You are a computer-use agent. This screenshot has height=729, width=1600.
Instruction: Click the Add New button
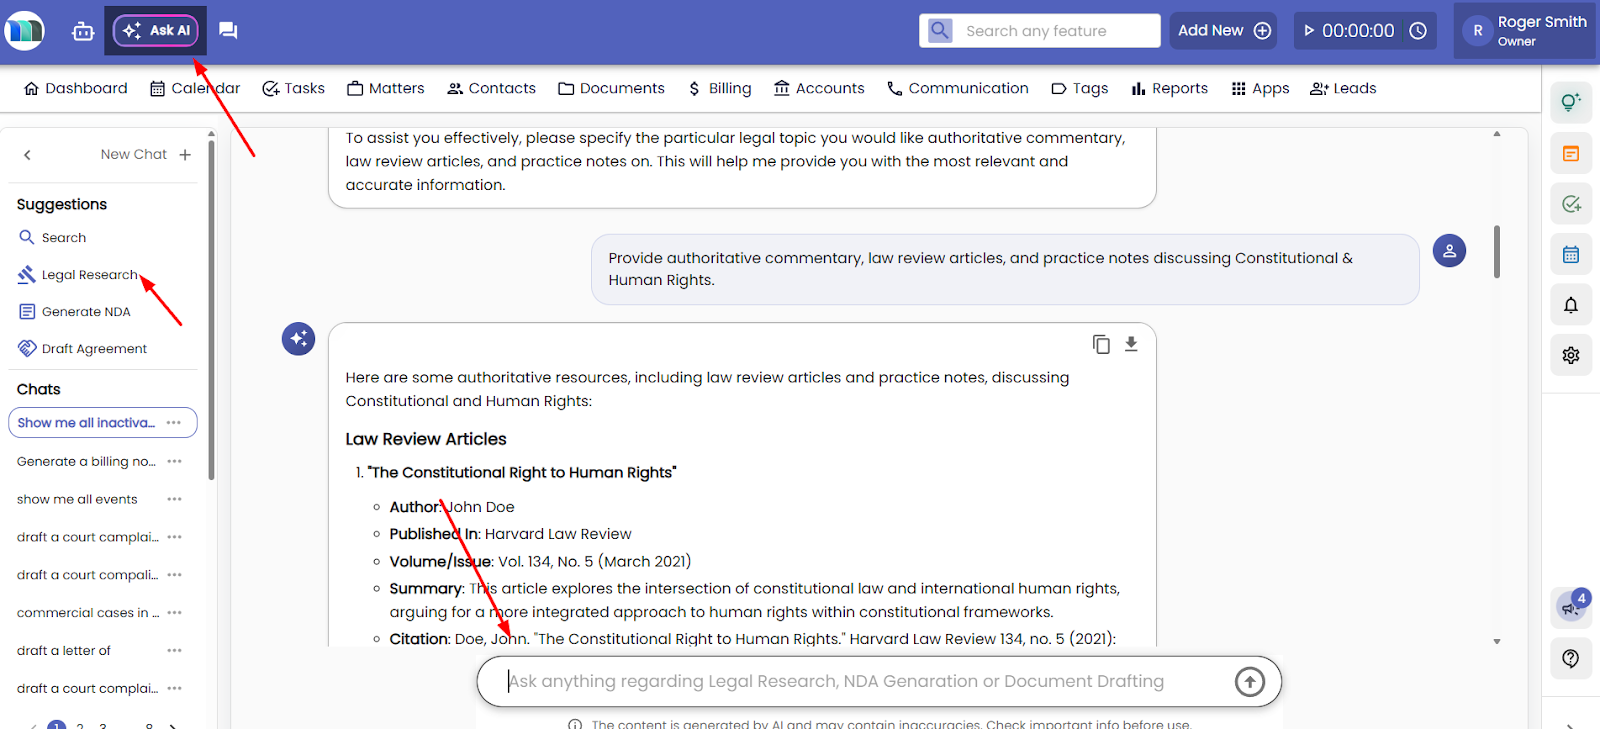(1223, 31)
